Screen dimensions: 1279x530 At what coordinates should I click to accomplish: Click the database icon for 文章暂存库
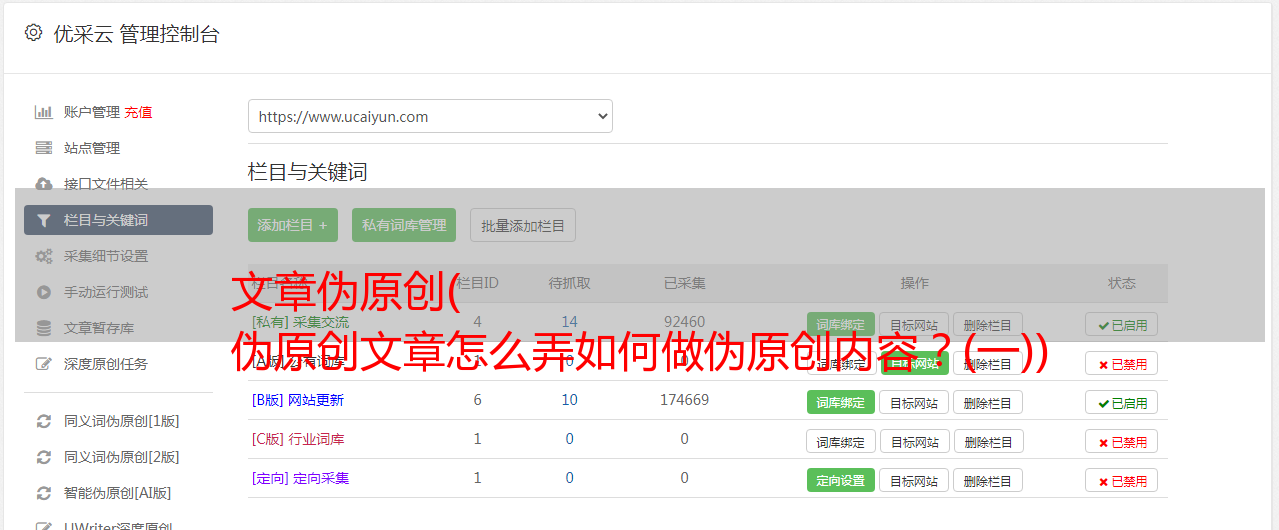pos(44,328)
